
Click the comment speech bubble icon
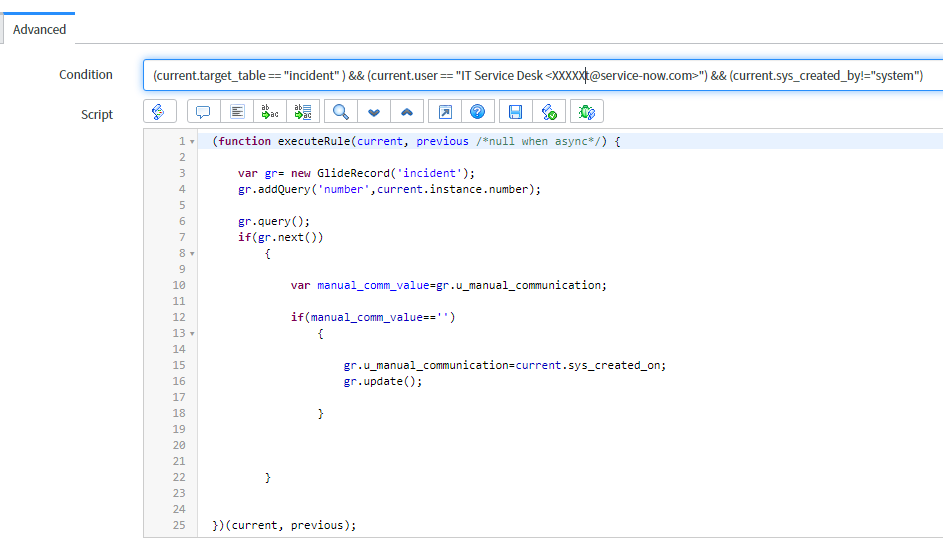tap(203, 112)
